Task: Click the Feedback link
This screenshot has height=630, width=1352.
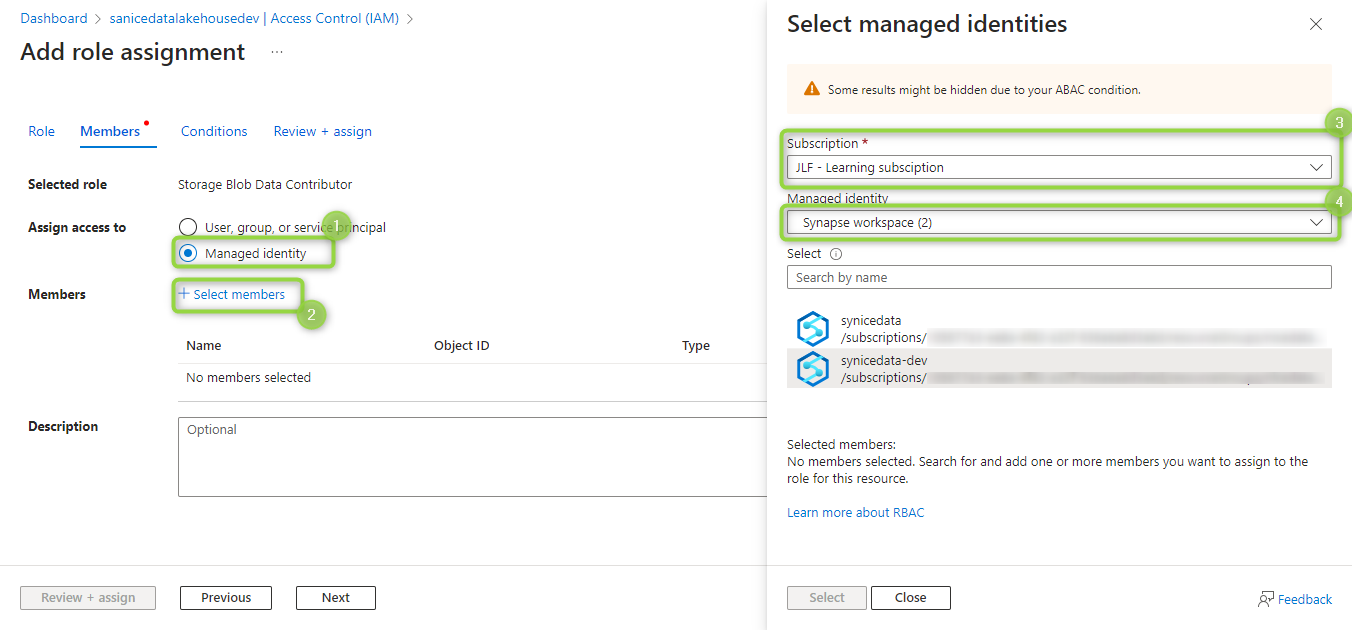Action: 1305,599
